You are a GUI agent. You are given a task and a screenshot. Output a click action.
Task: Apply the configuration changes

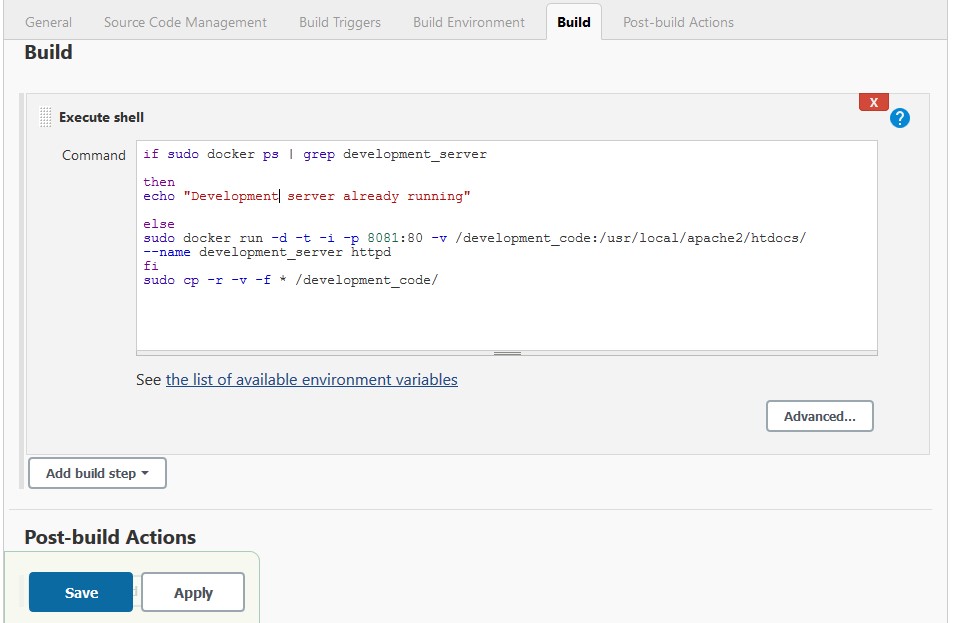[193, 592]
